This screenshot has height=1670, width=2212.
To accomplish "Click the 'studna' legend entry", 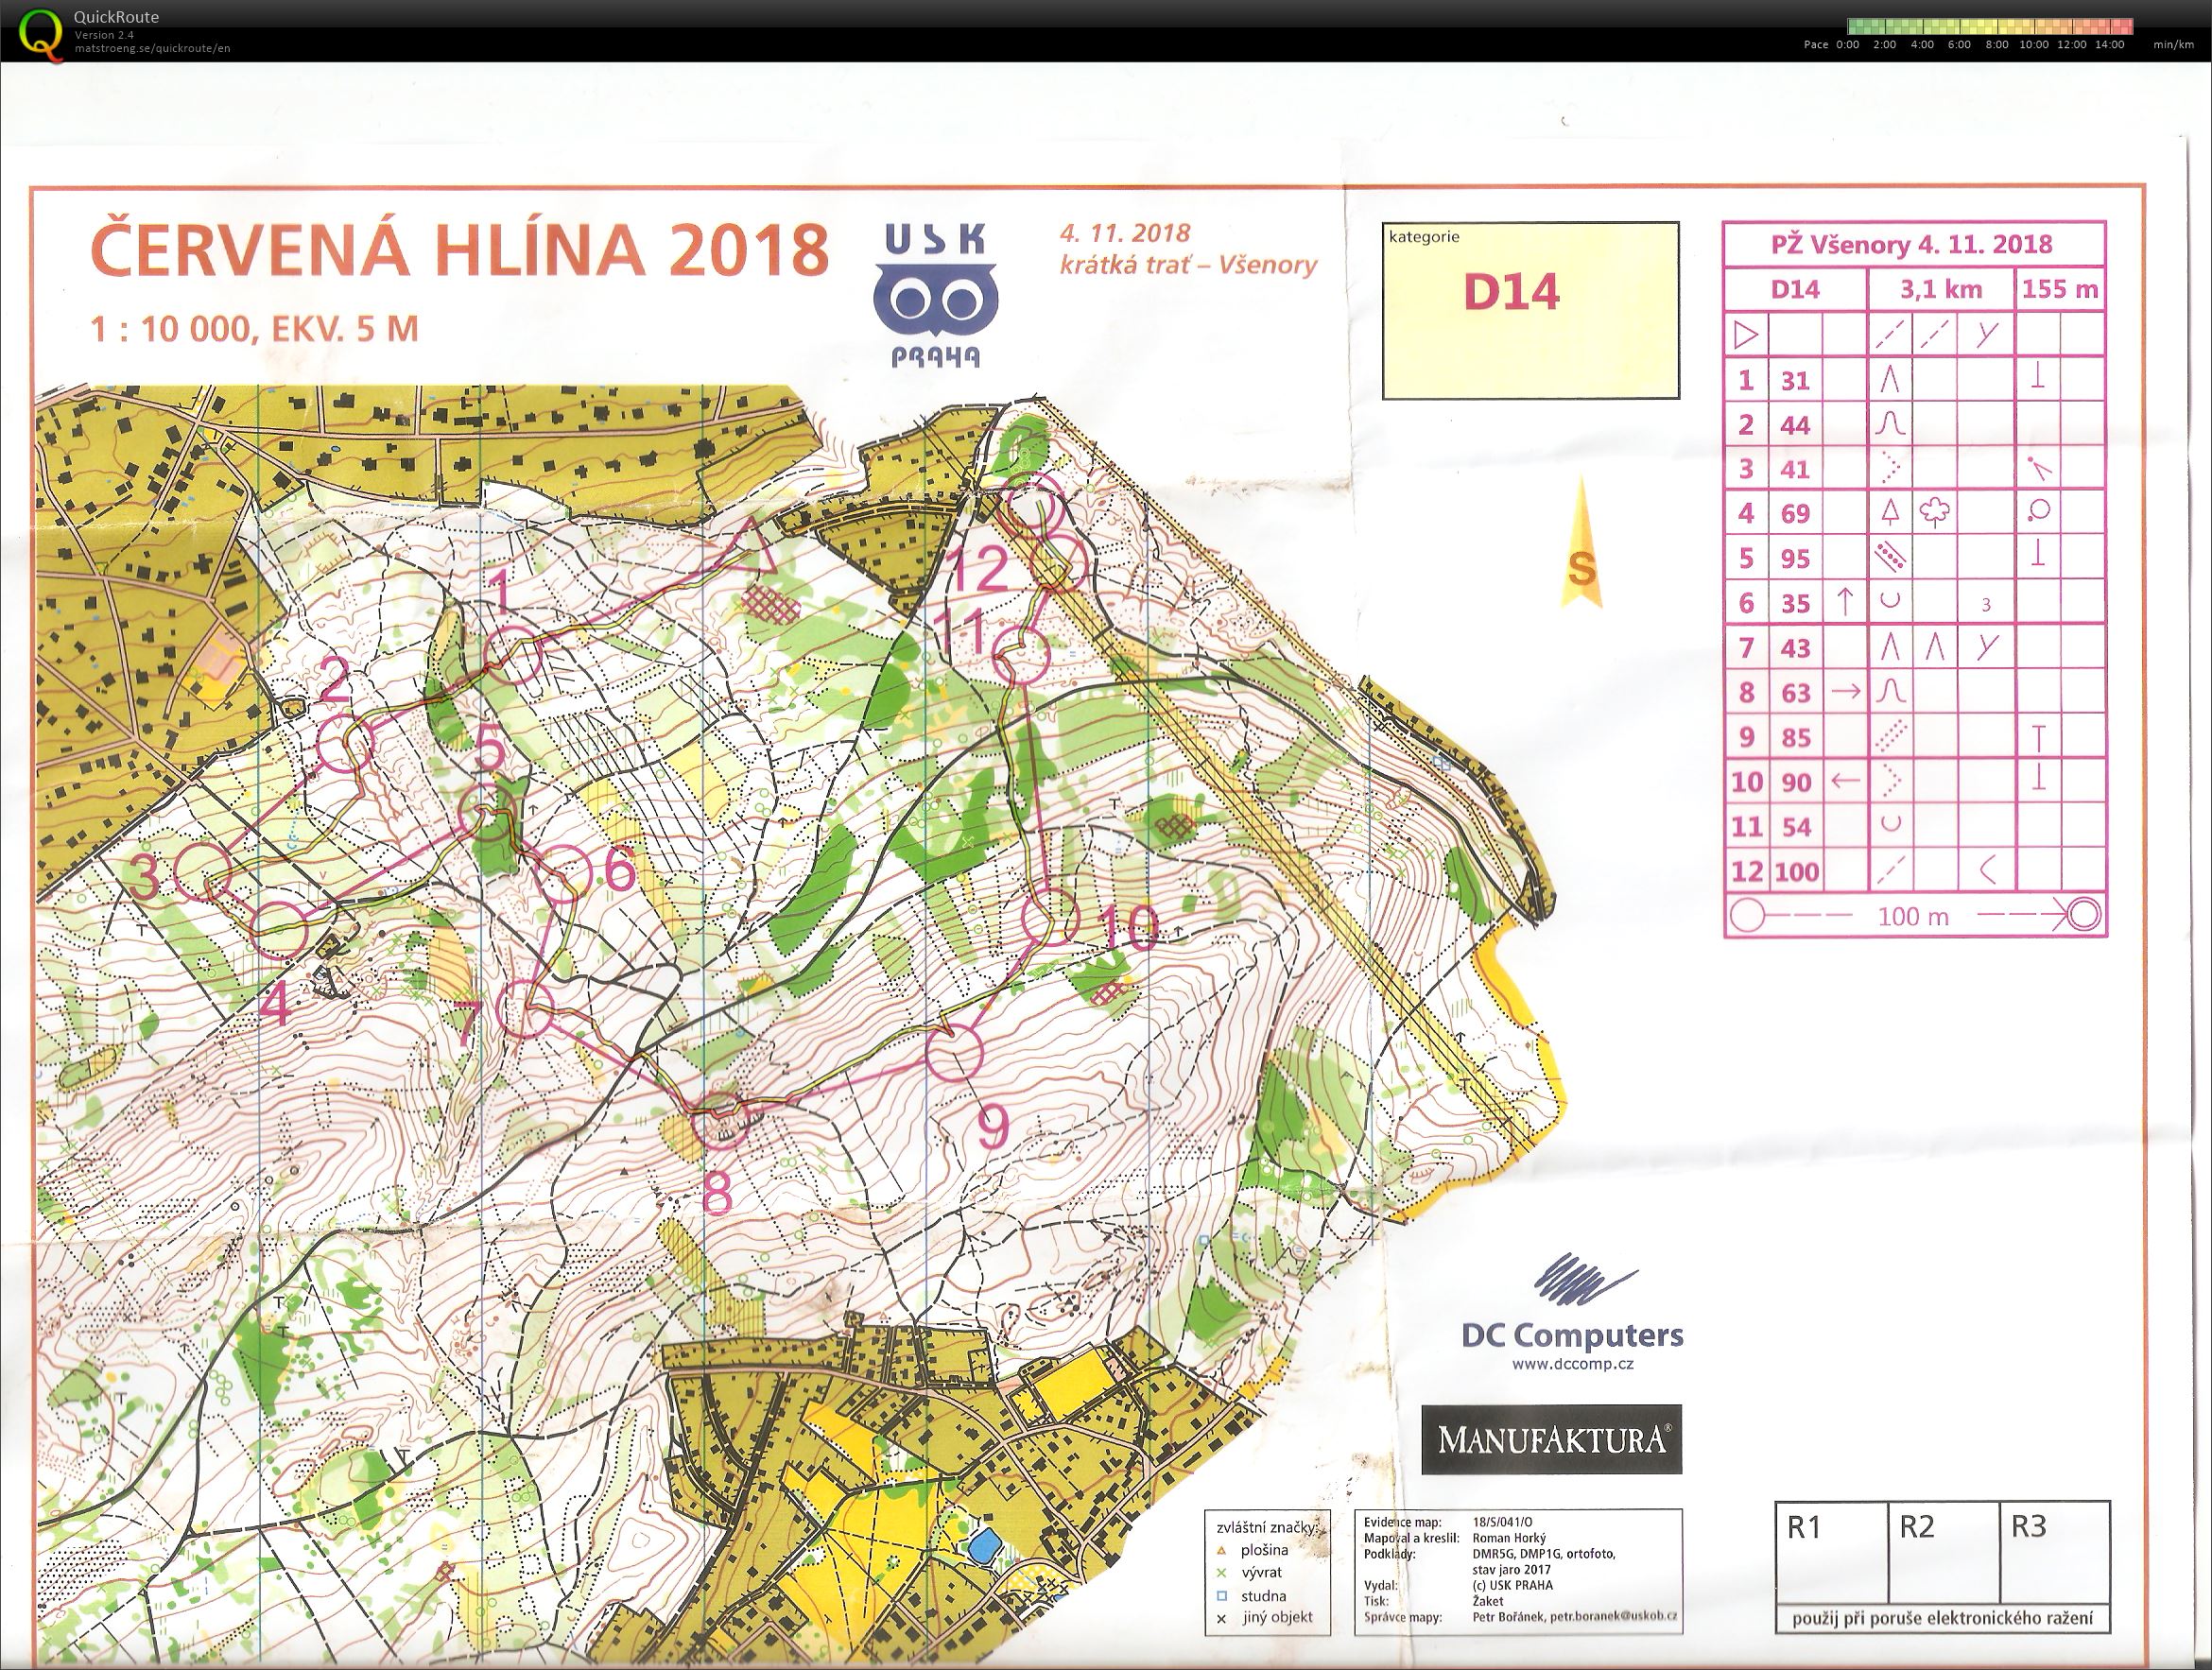I will [1263, 1597].
